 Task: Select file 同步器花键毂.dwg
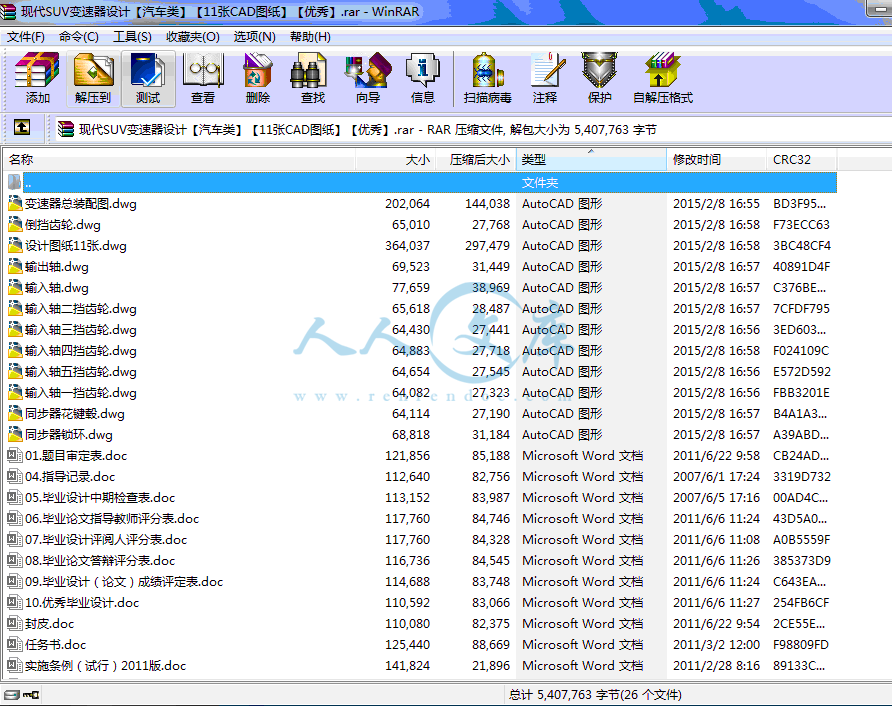75,414
